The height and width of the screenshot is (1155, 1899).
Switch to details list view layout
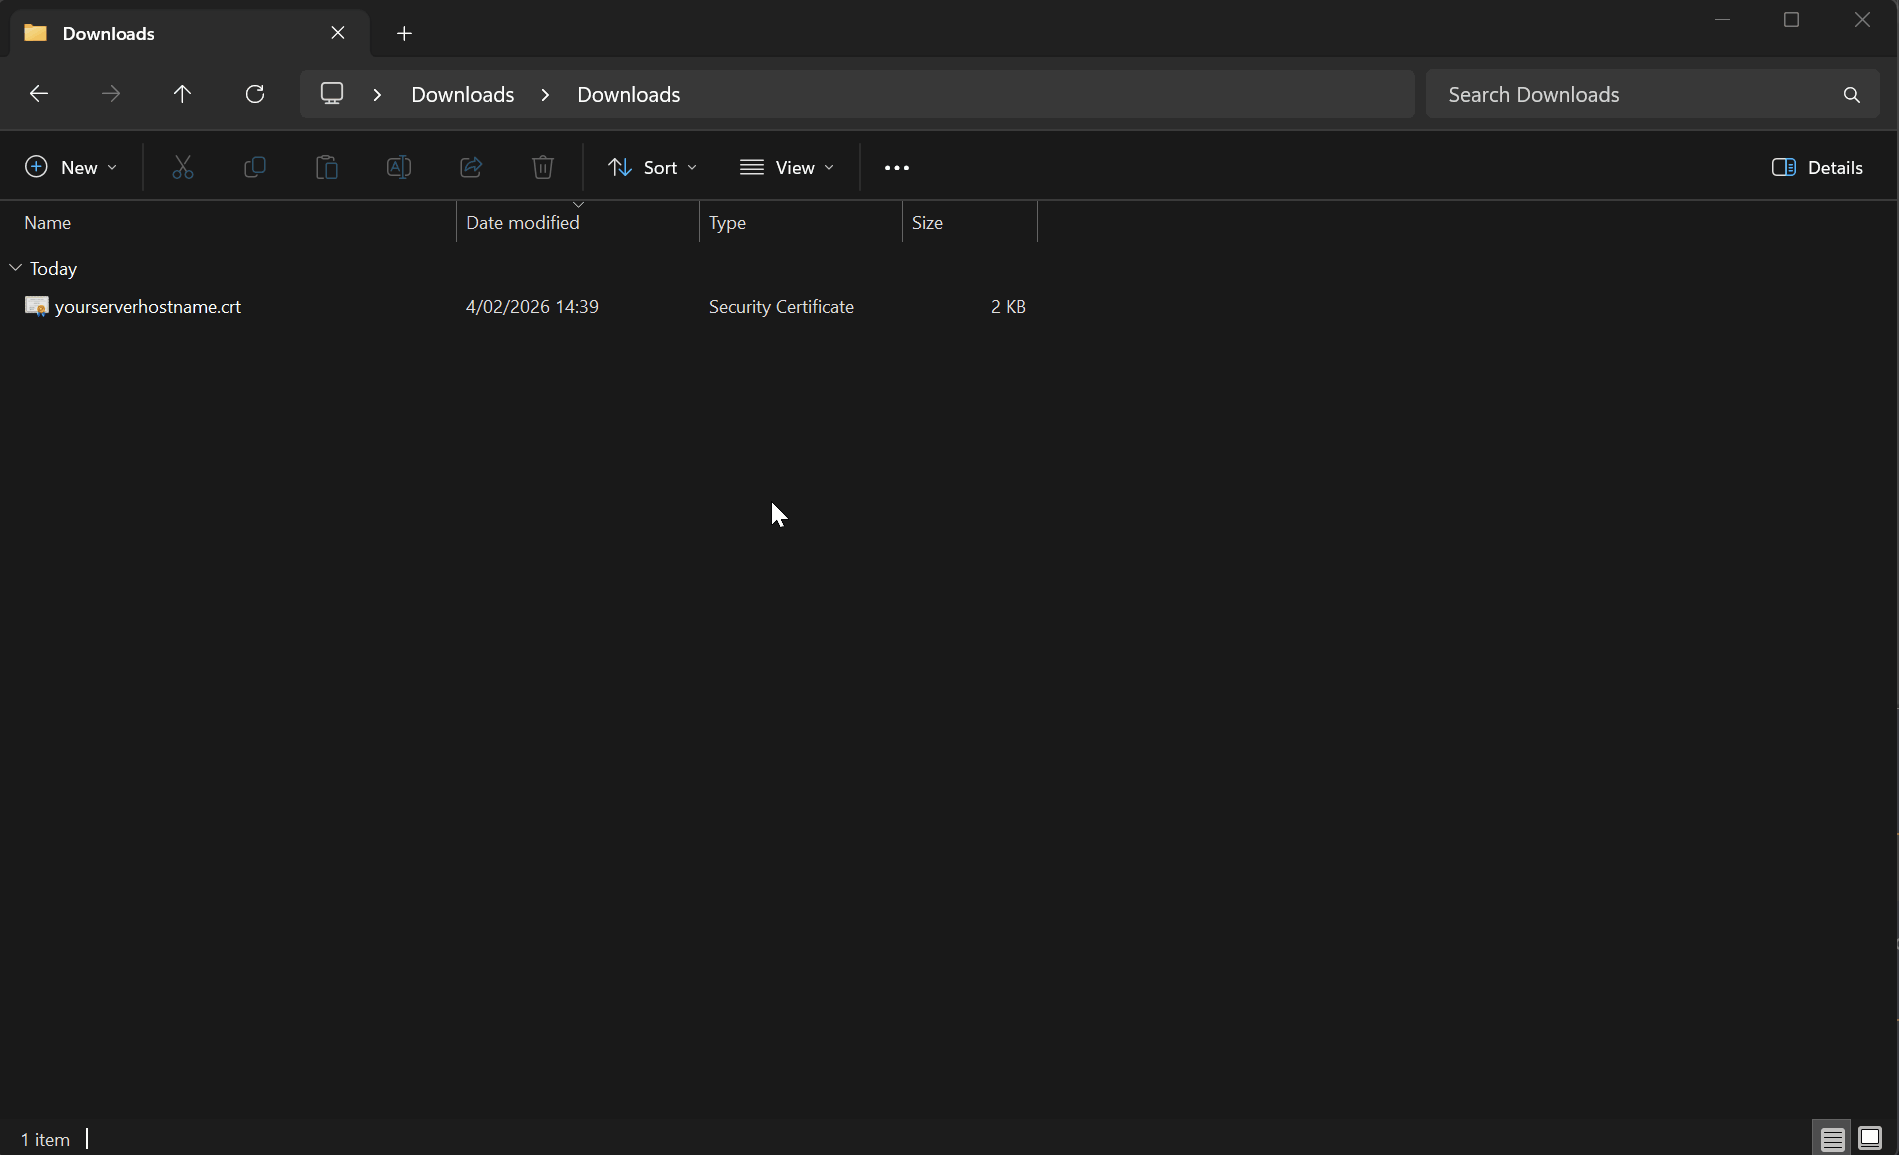pos(1832,1139)
